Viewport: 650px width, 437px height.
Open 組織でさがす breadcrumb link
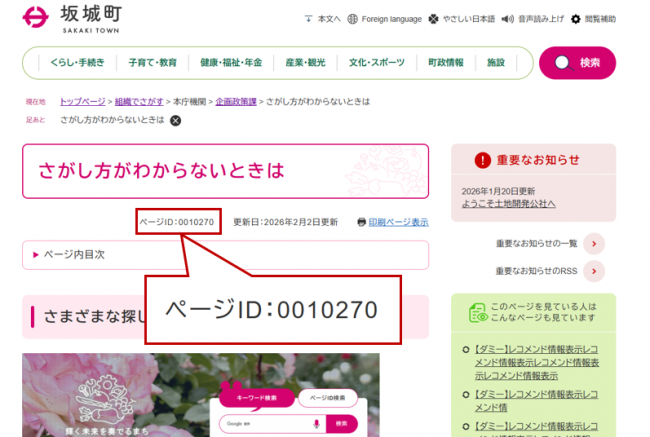[139, 102]
